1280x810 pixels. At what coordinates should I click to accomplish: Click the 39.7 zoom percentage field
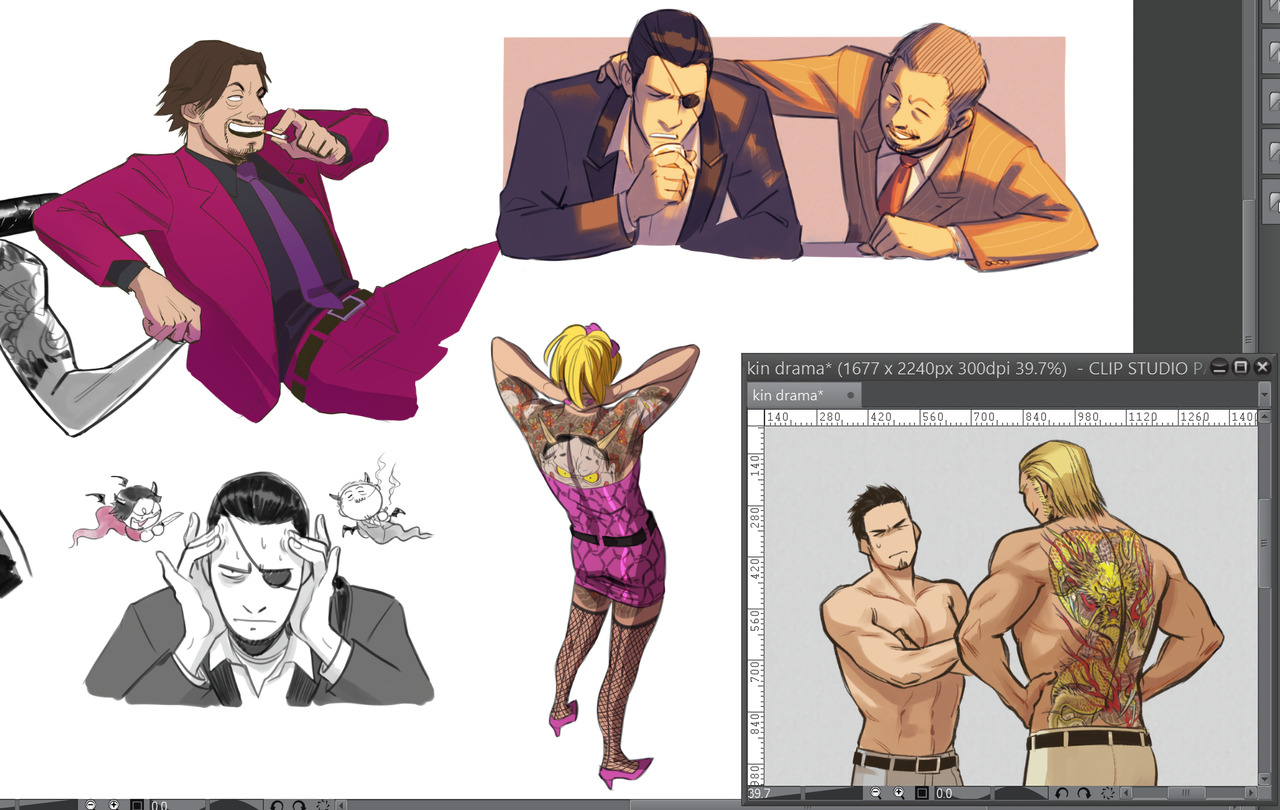point(760,794)
